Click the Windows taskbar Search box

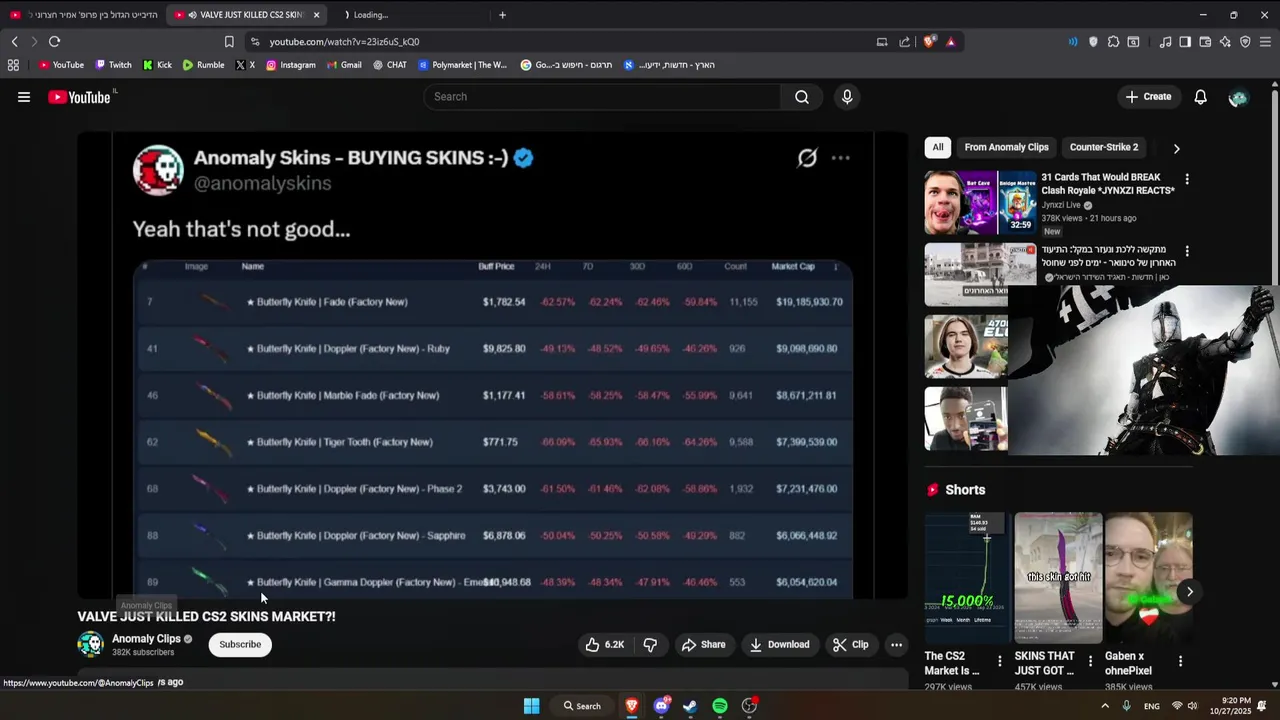coord(583,706)
